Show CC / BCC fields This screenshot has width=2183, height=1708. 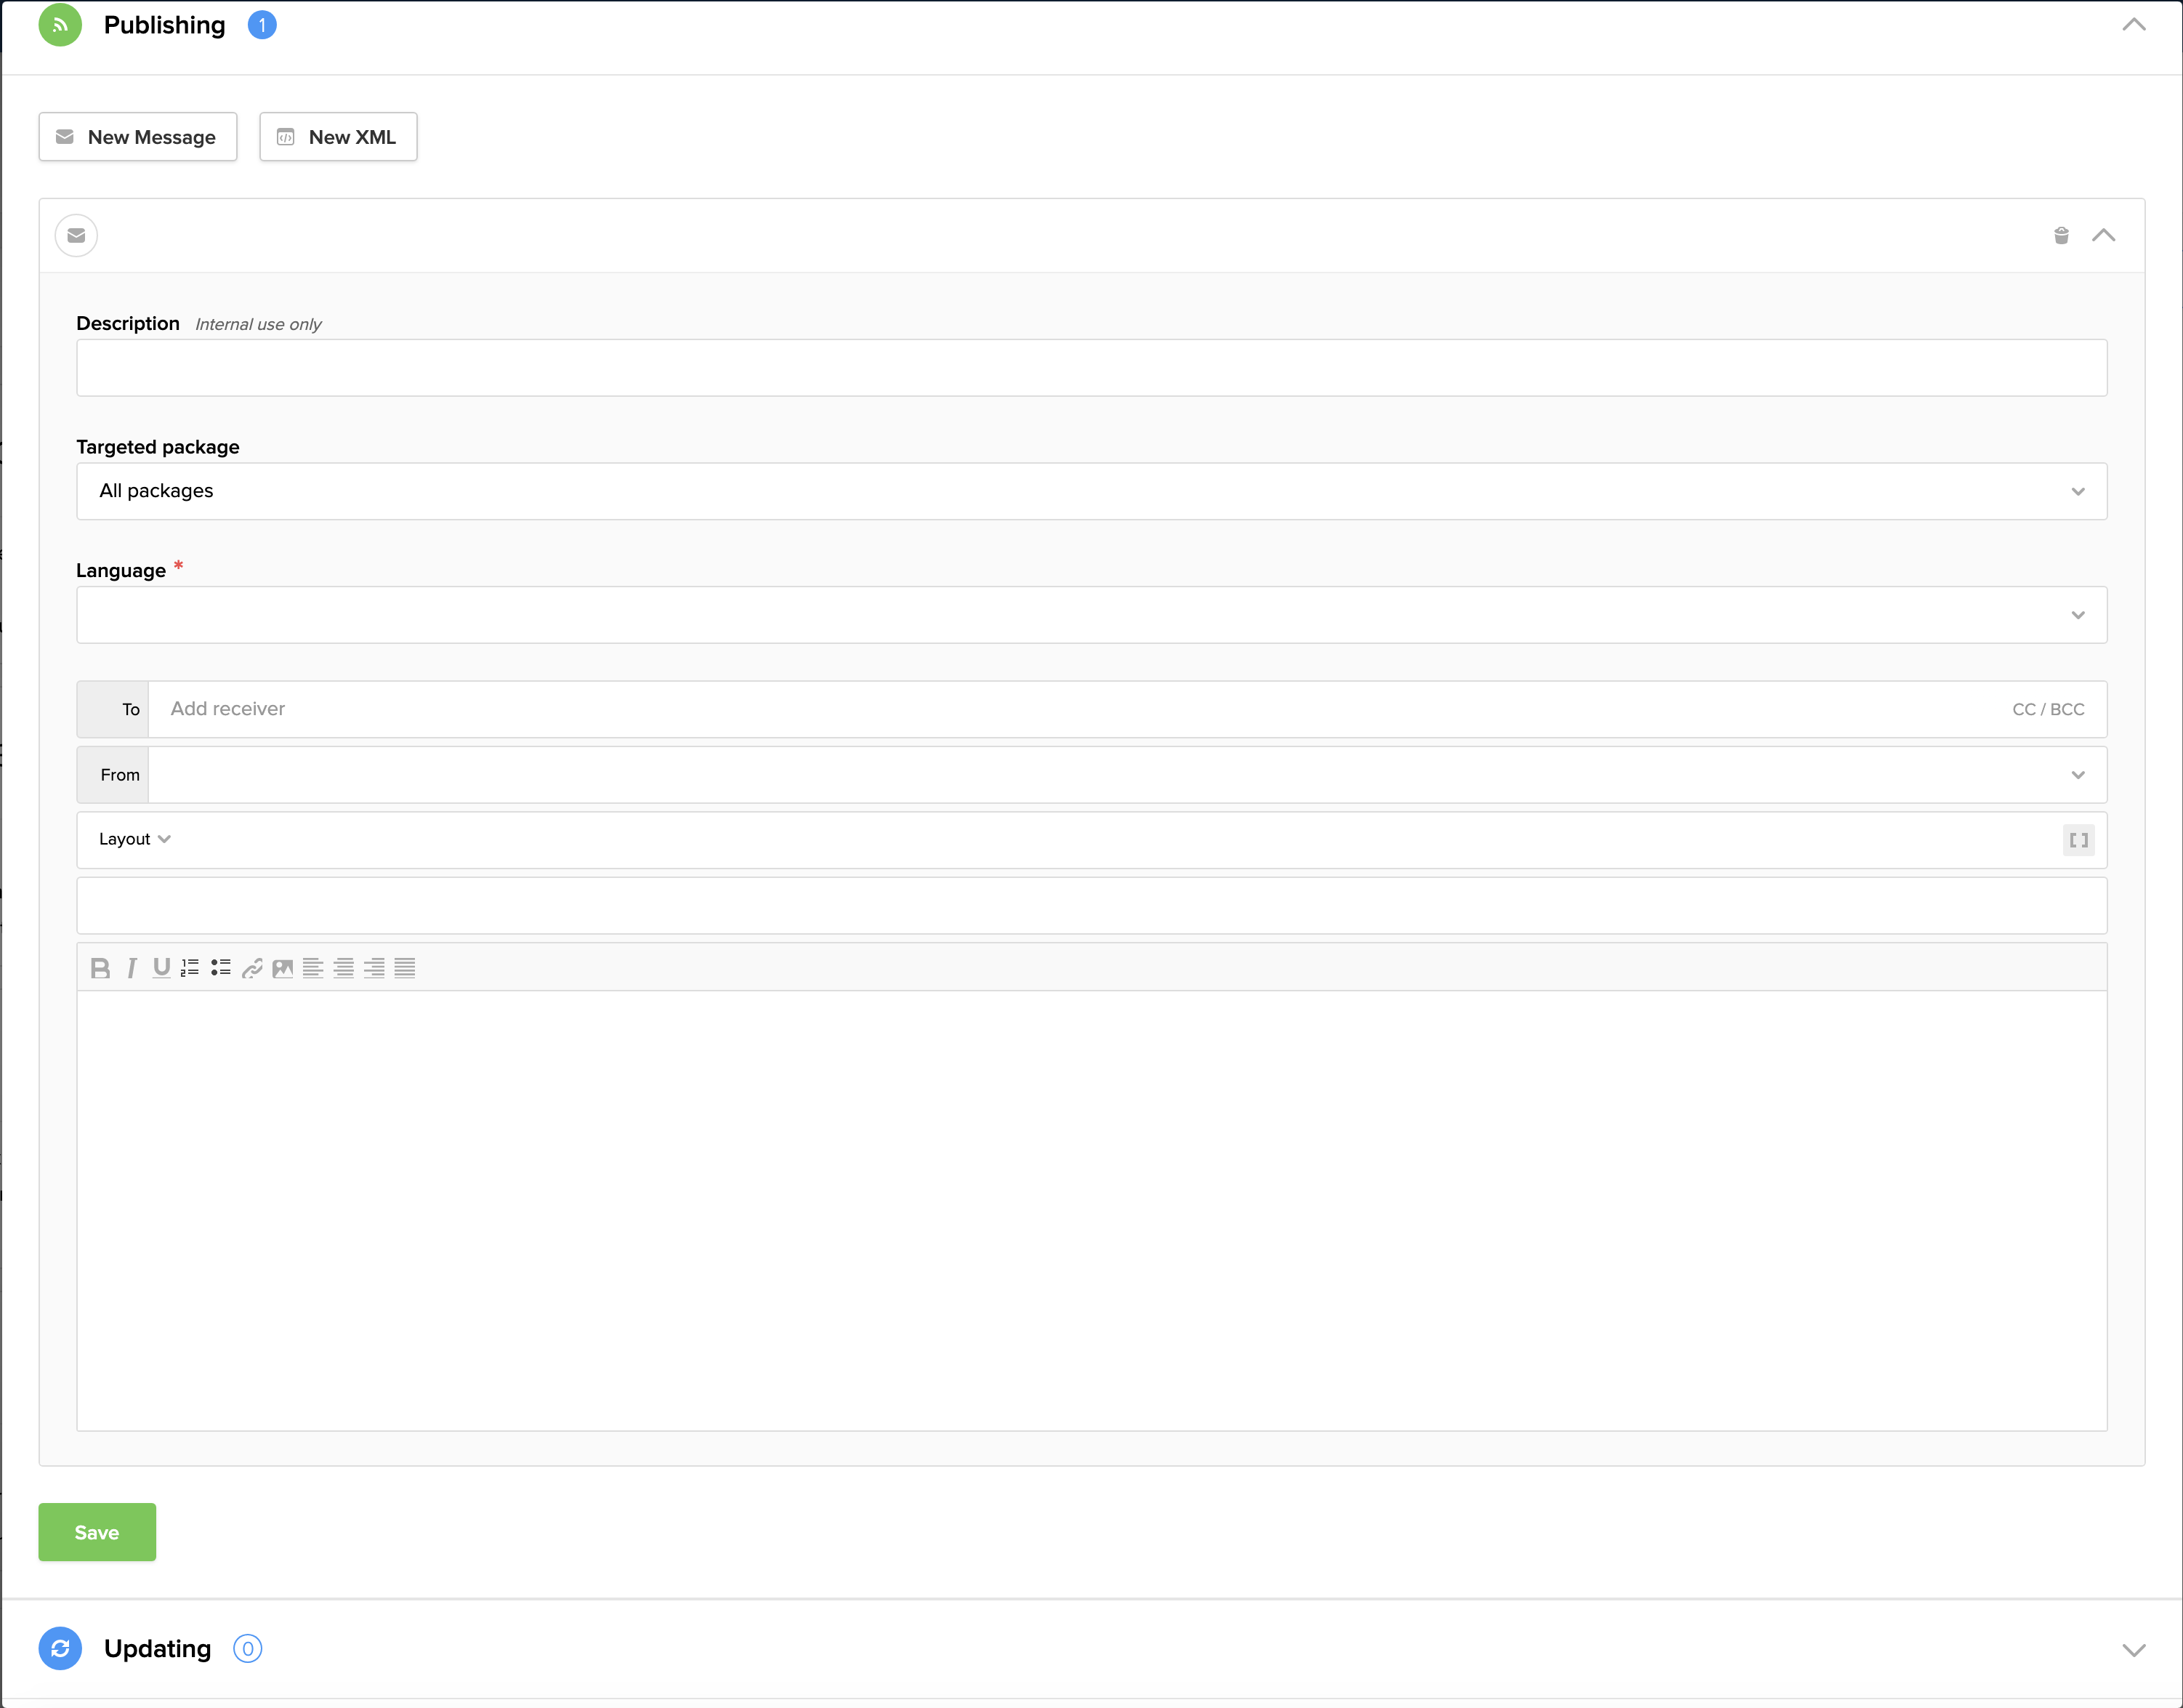click(2047, 709)
